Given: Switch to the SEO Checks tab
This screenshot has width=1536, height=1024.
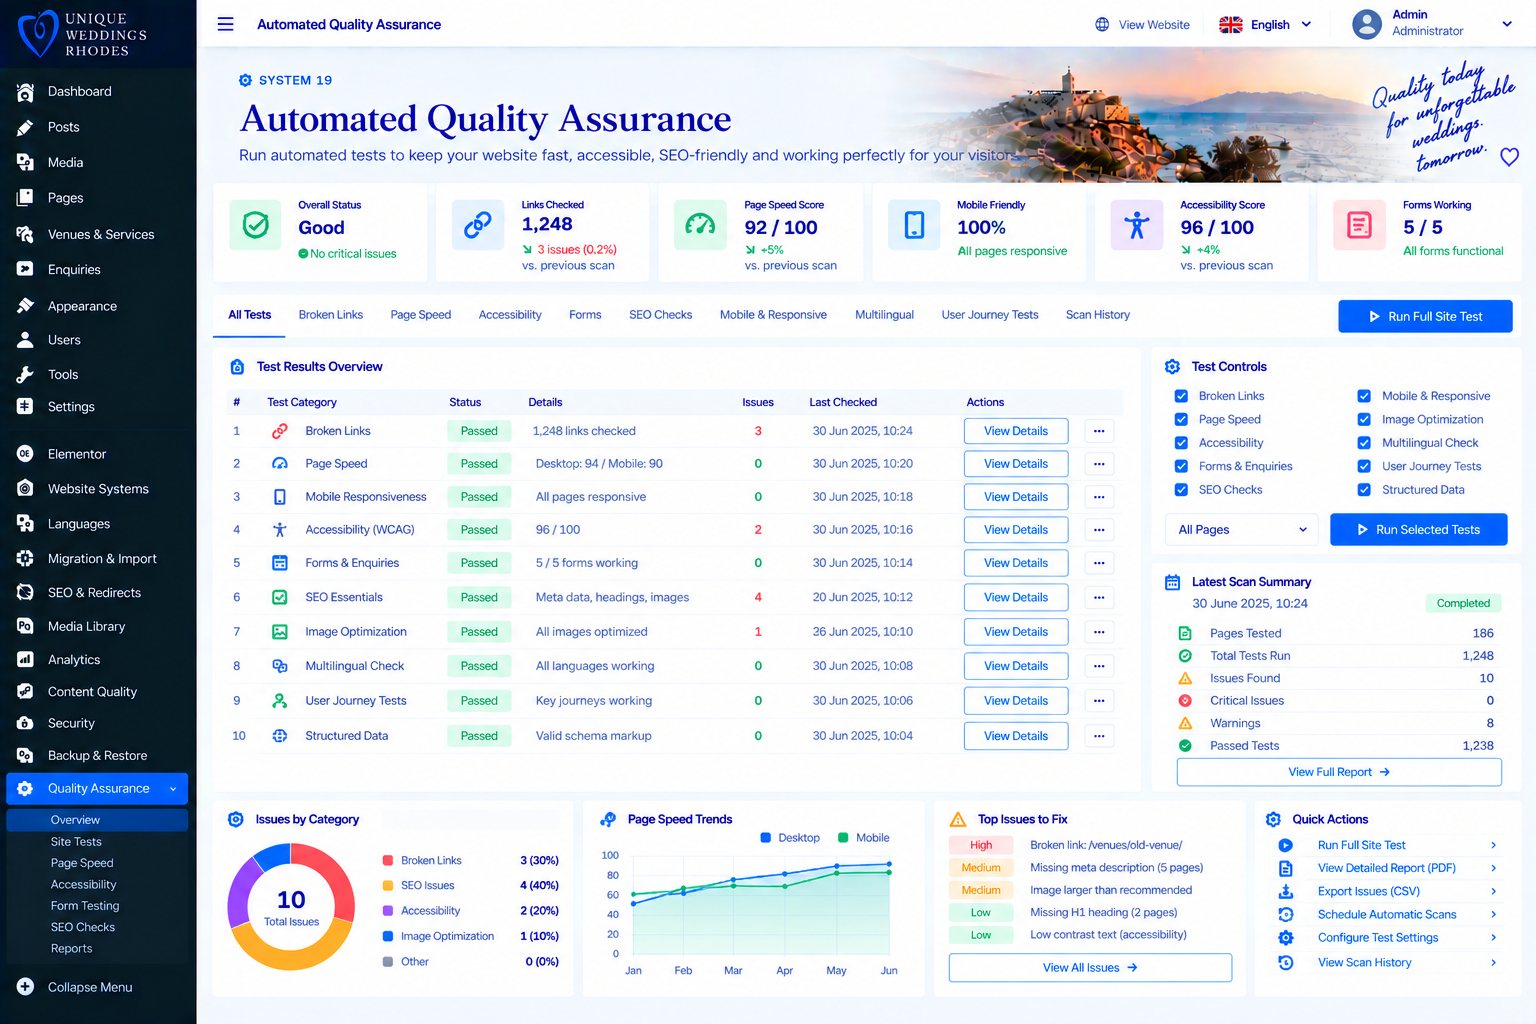Looking at the screenshot, I should point(661,315).
